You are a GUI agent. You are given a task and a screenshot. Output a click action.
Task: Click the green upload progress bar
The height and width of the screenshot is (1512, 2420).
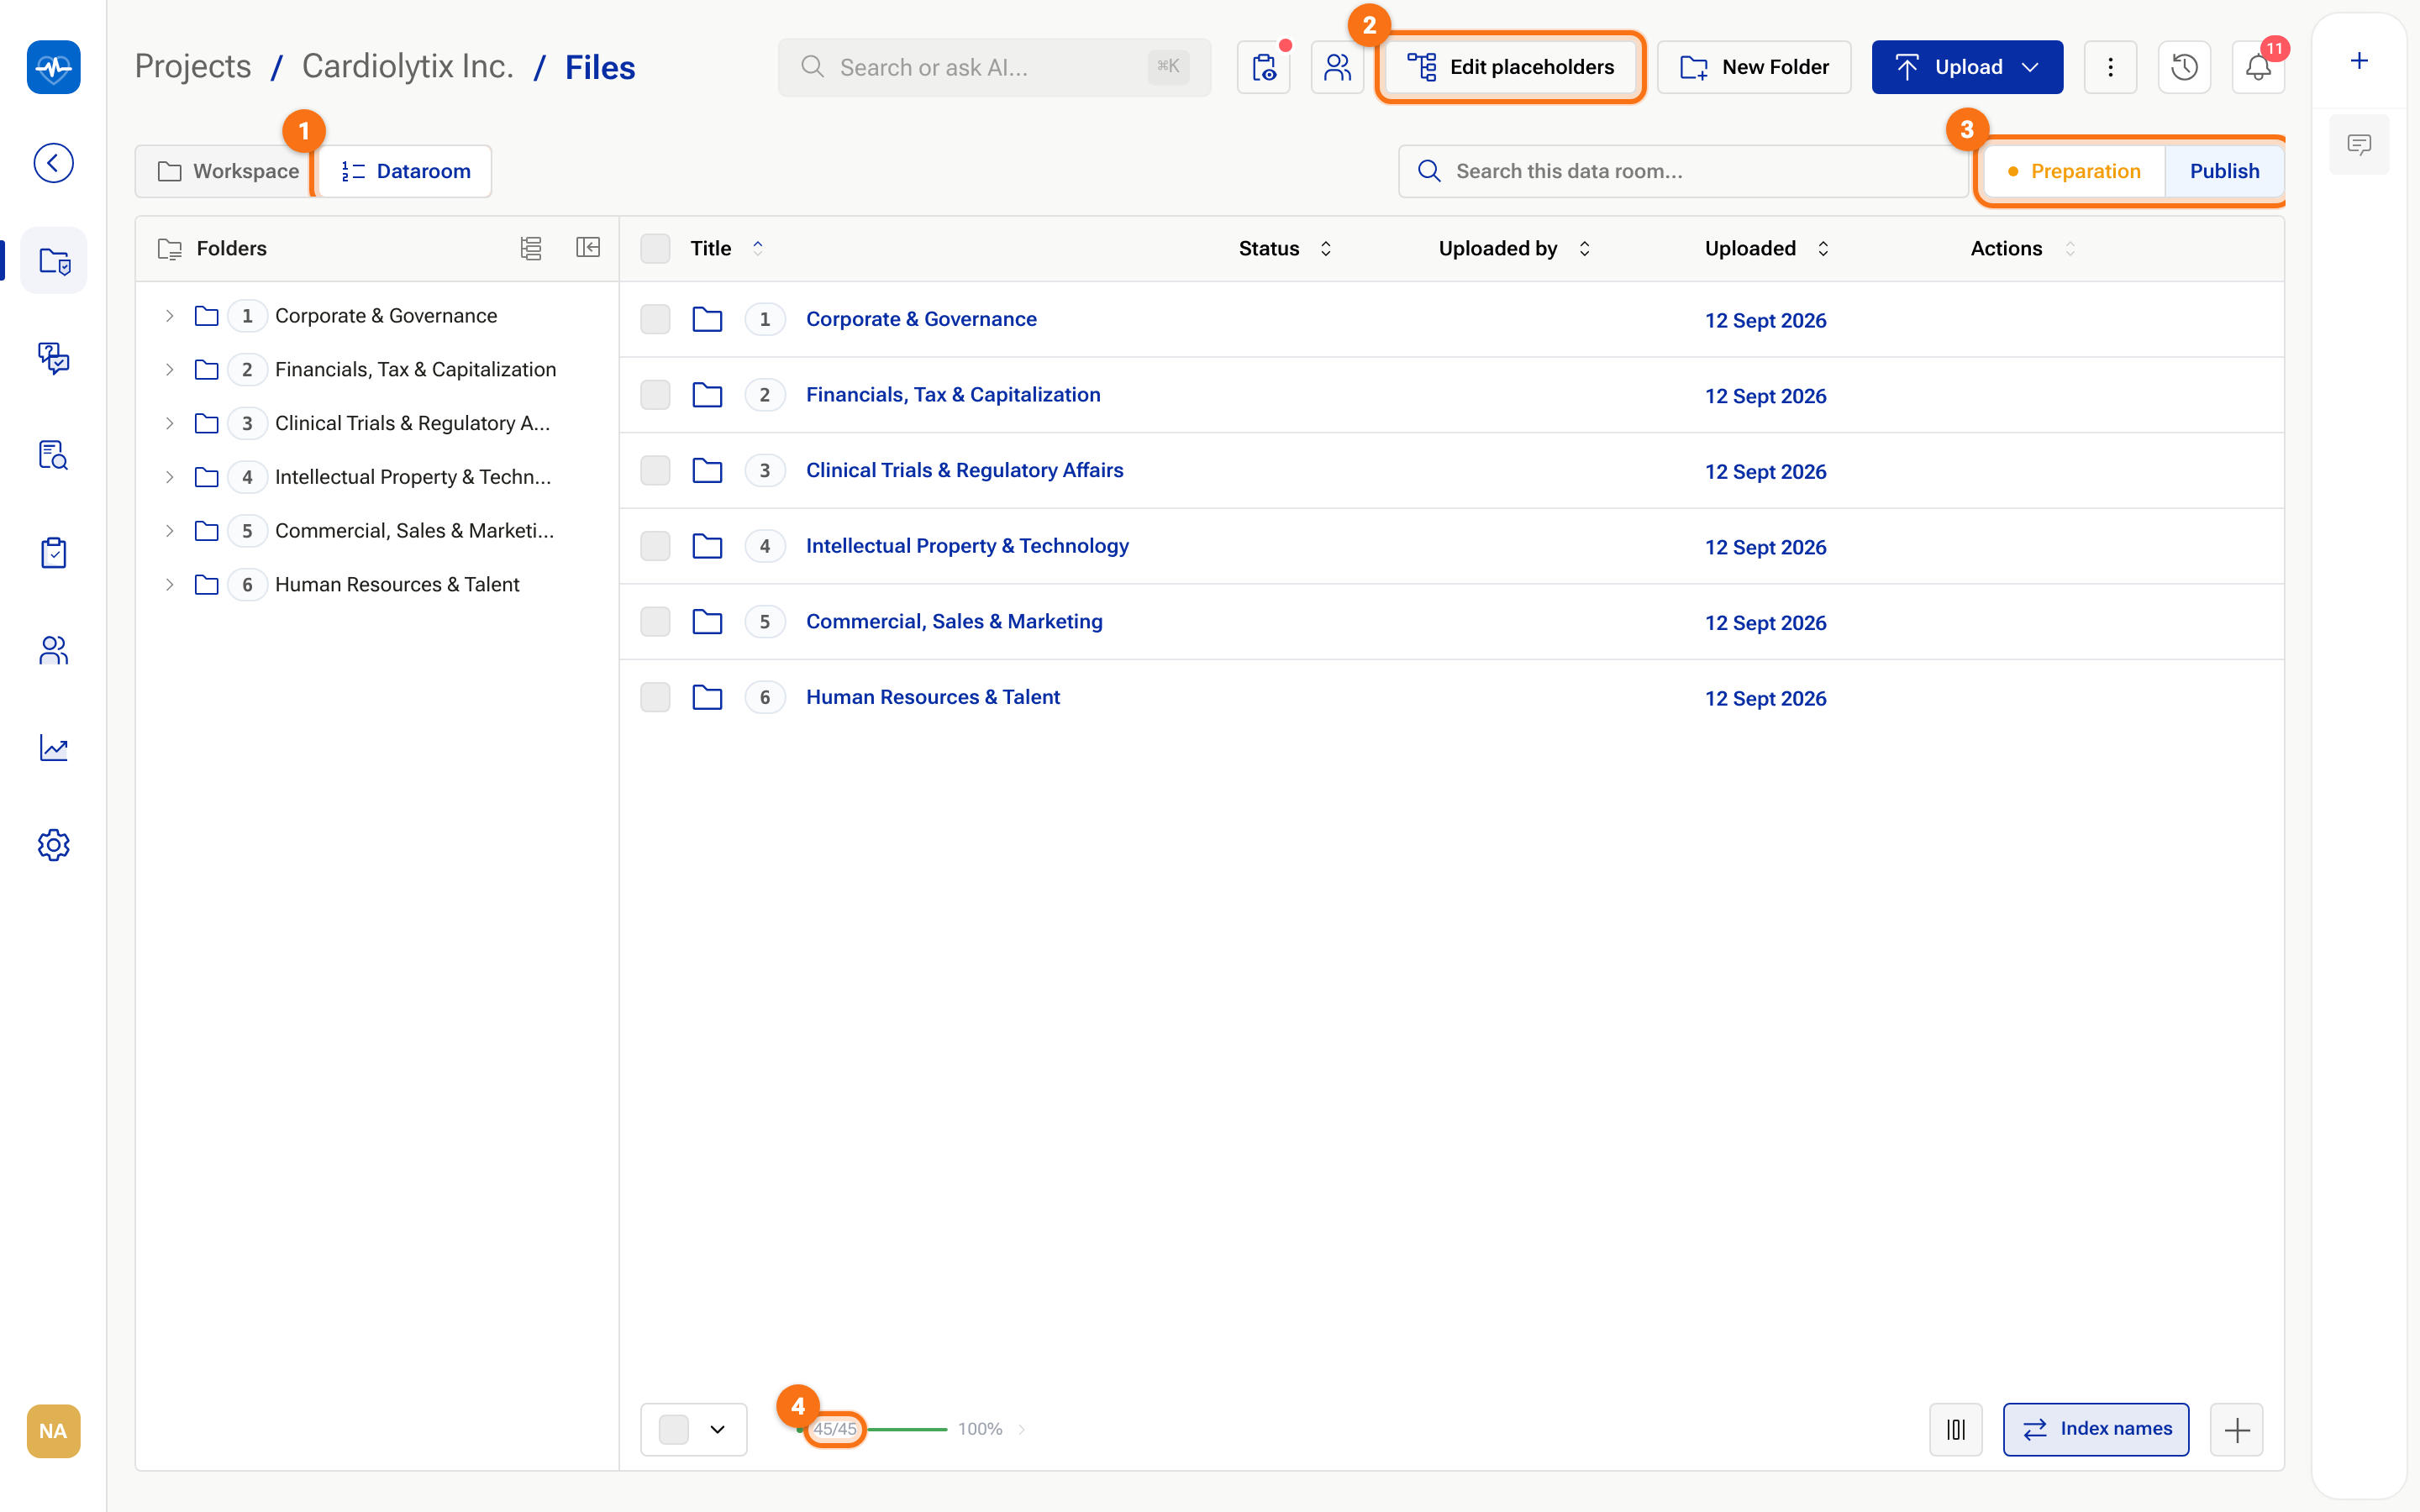907,1429
